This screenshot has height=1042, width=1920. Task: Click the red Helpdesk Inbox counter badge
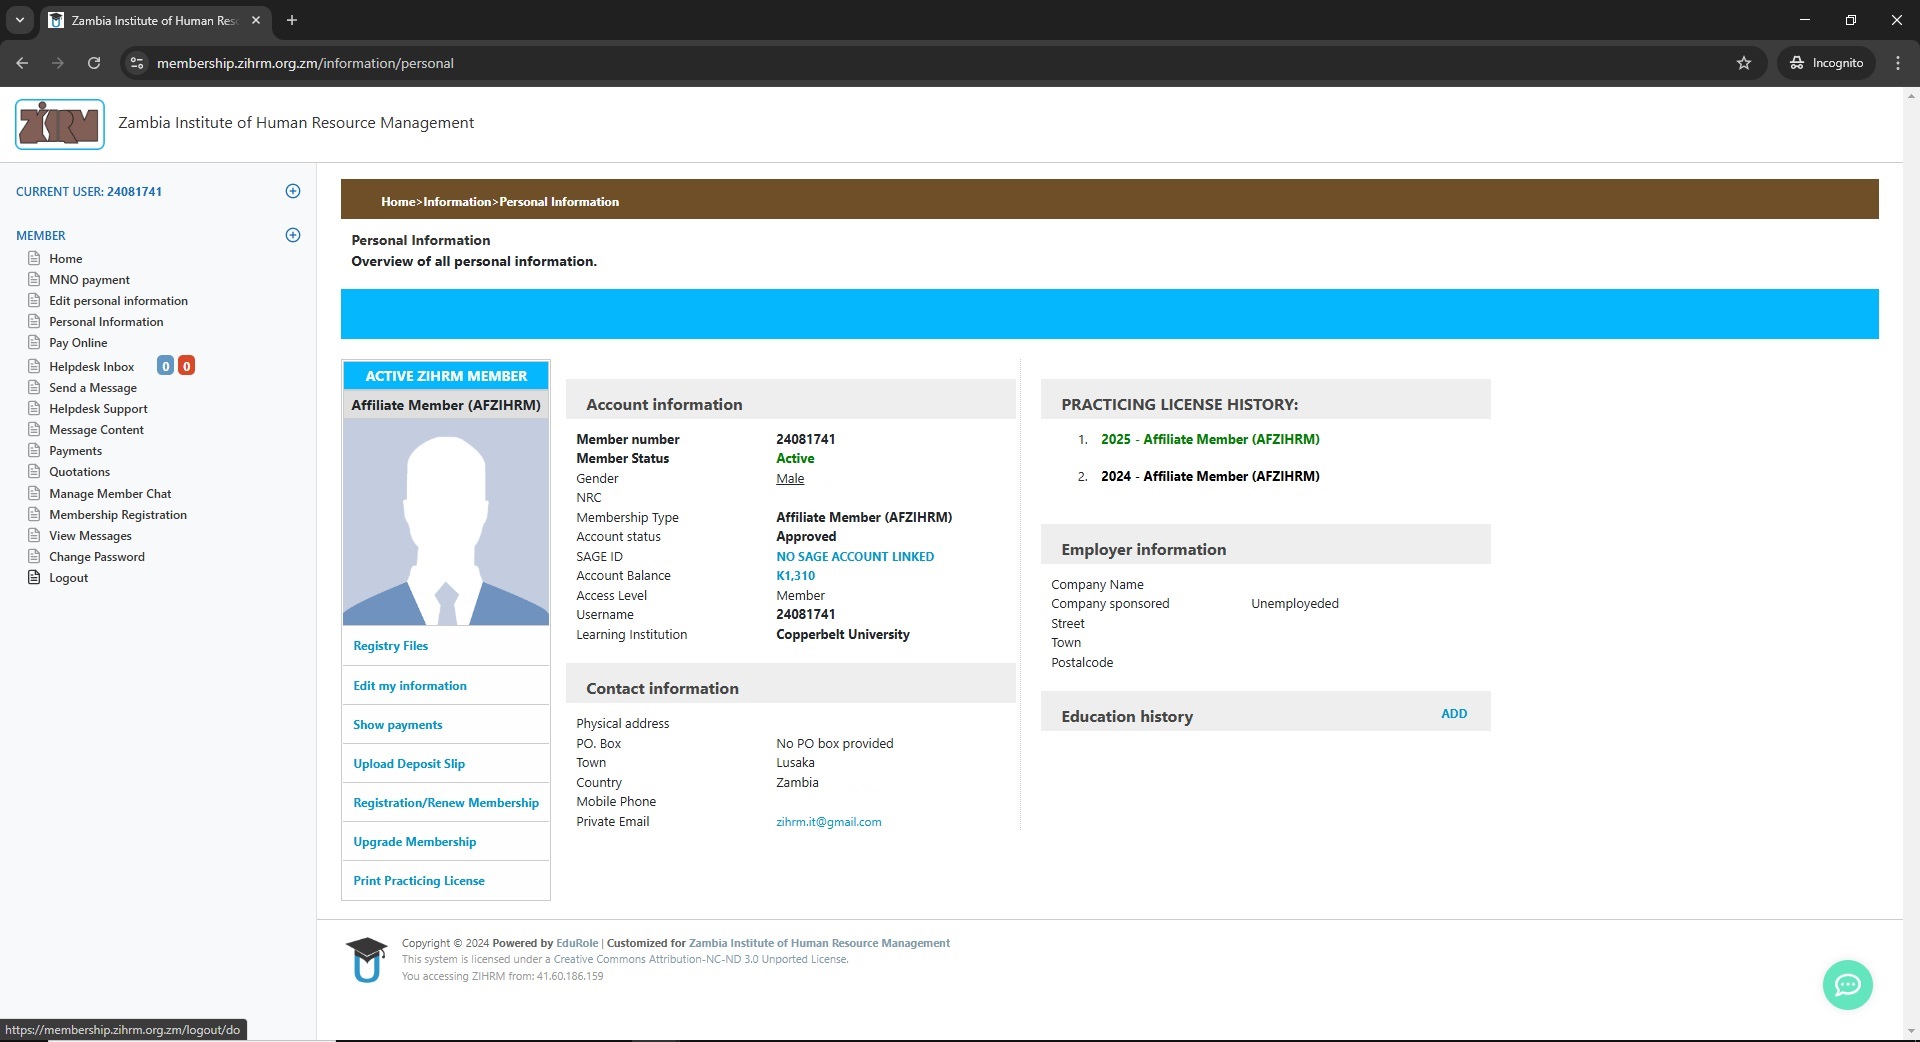coord(186,366)
